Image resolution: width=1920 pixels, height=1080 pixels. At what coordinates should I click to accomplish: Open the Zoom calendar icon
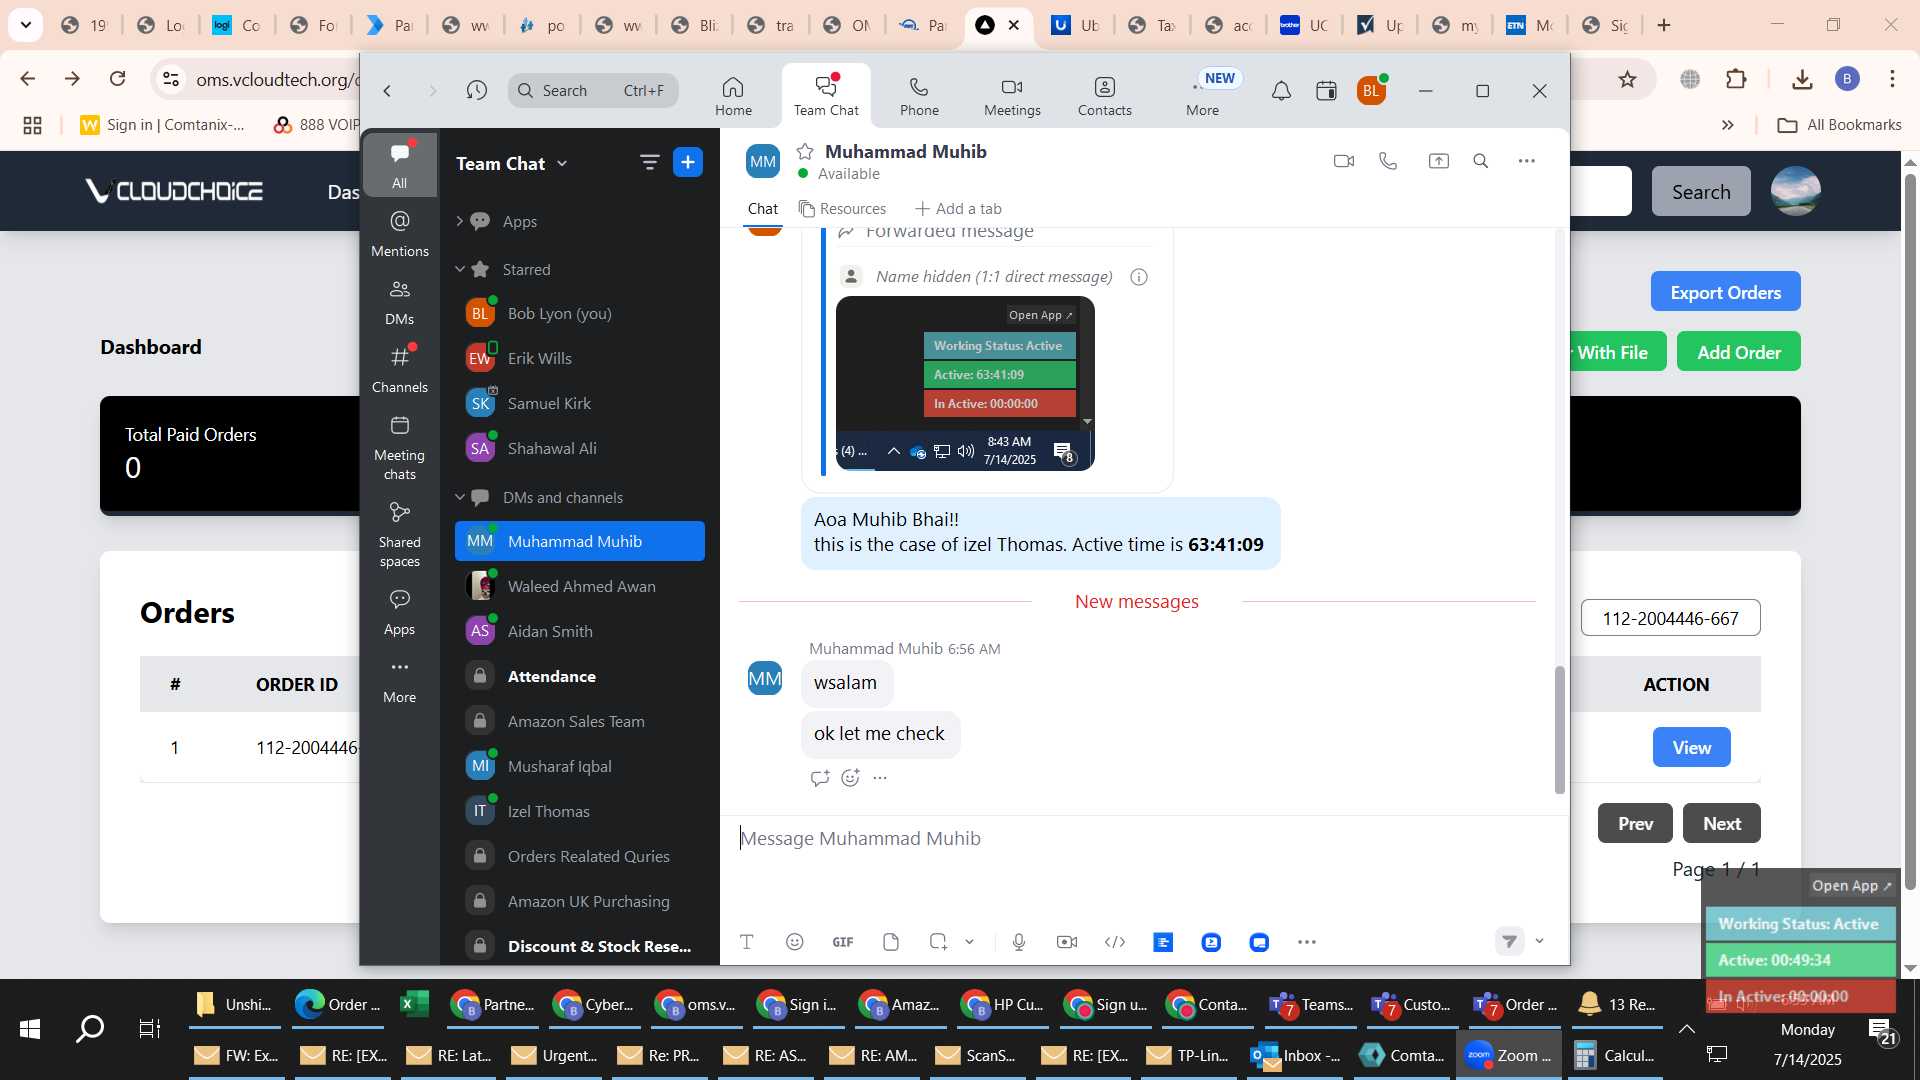click(1326, 92)
